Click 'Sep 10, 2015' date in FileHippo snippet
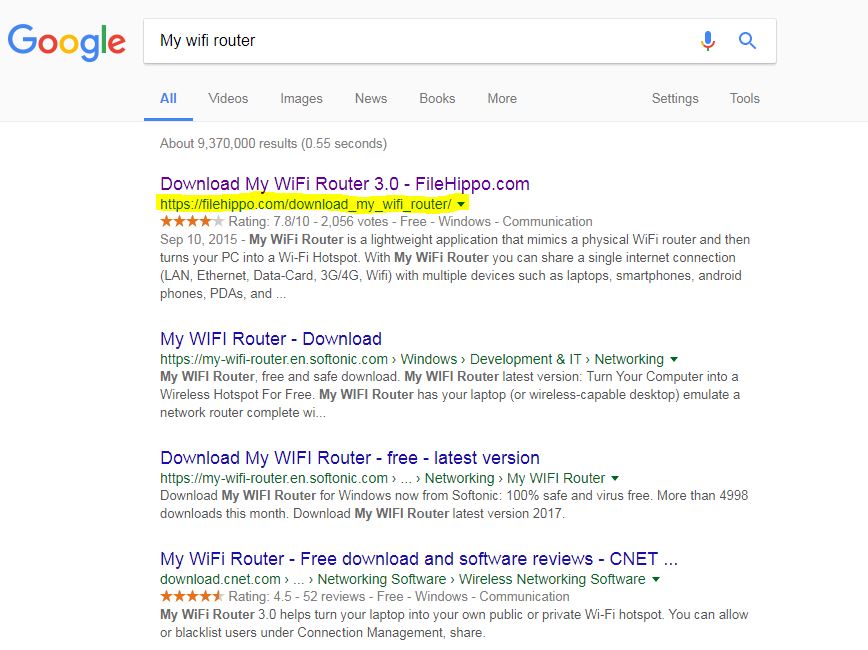Image resolution: width=868 pixels, height=650 pixels. (199, 240)
